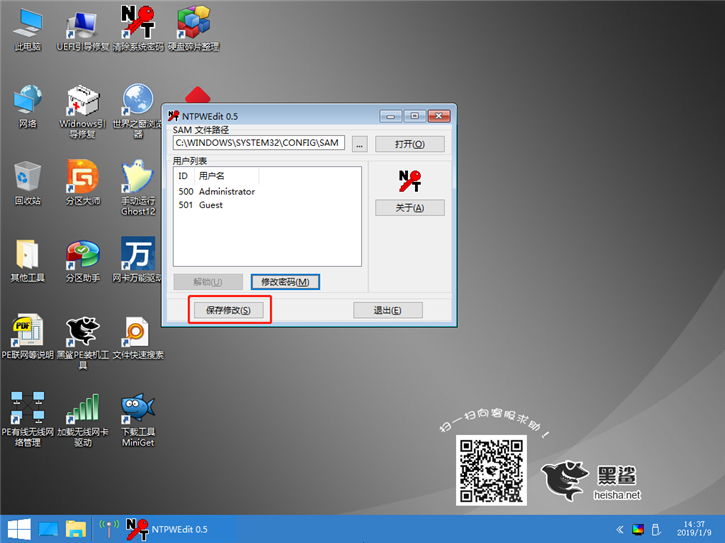Click the '...' browse button for SAM path
Screen dimensions: 725x543
359,144
